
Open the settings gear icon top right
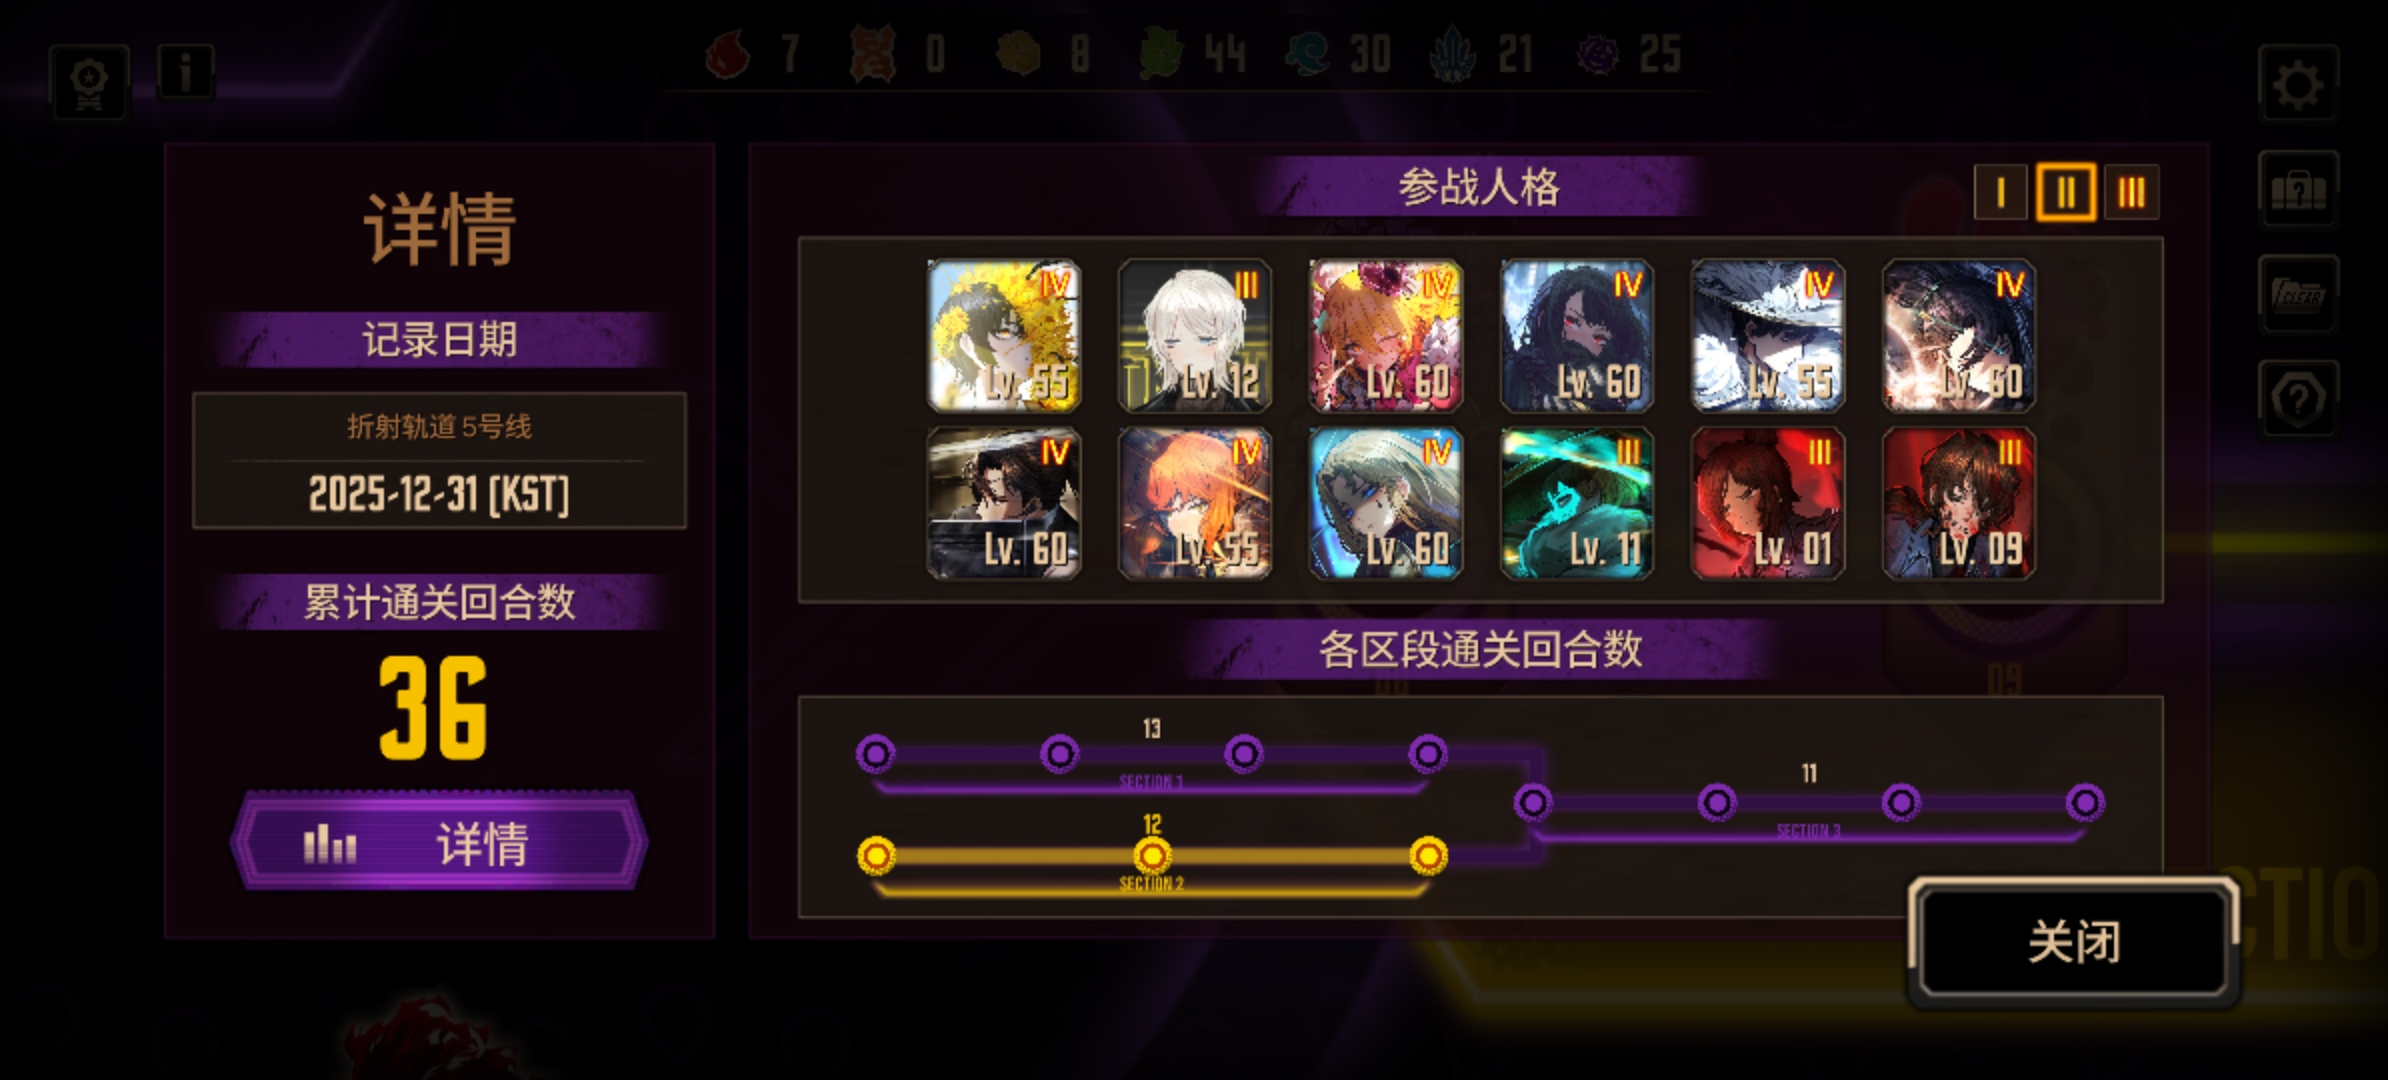click(2297, 84)
